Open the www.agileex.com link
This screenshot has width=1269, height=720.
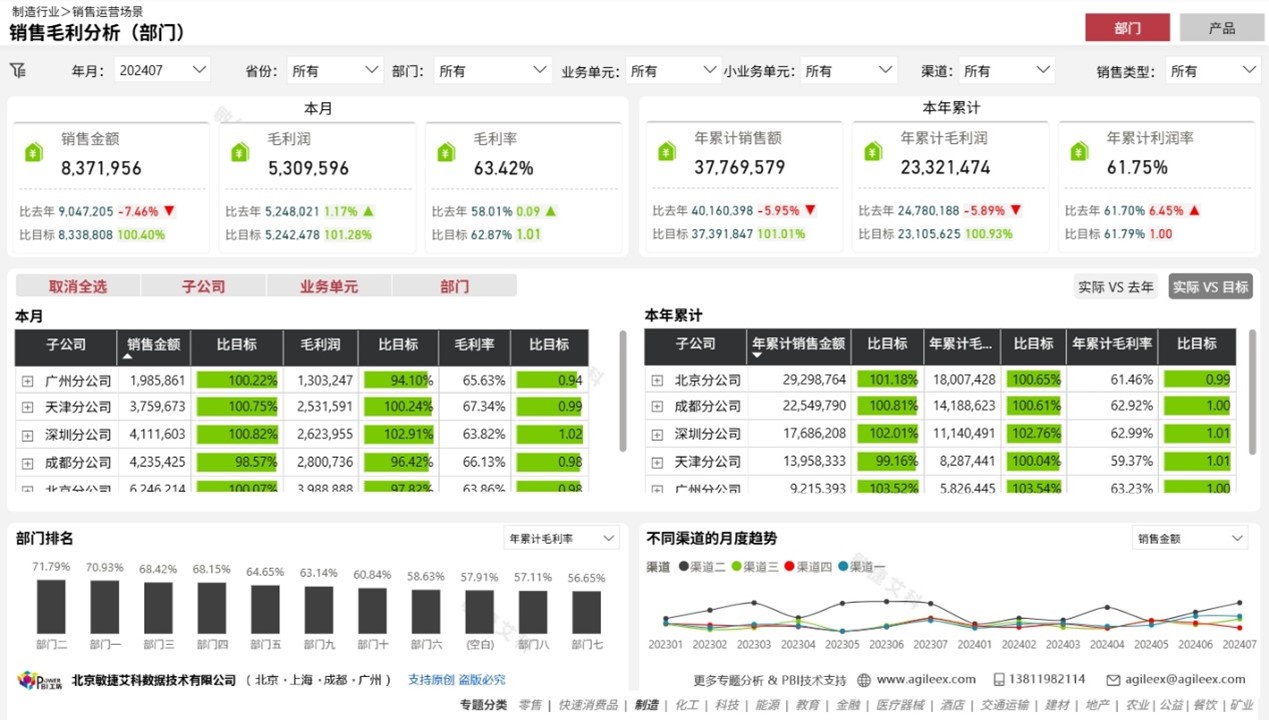pyautogui.click(x=926, y=680)
